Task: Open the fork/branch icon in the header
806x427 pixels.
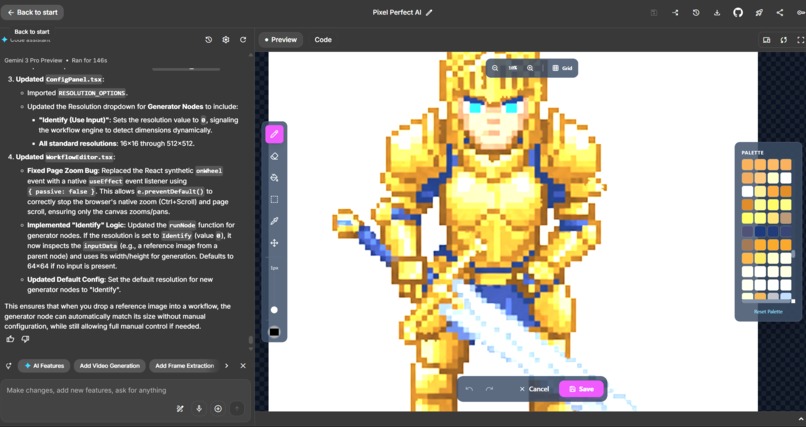Action: 675,12
